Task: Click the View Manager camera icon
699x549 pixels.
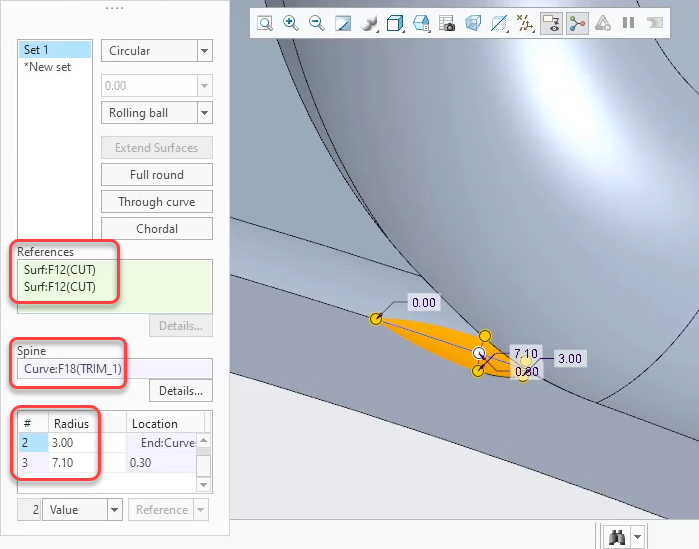Action: [447, 22]
